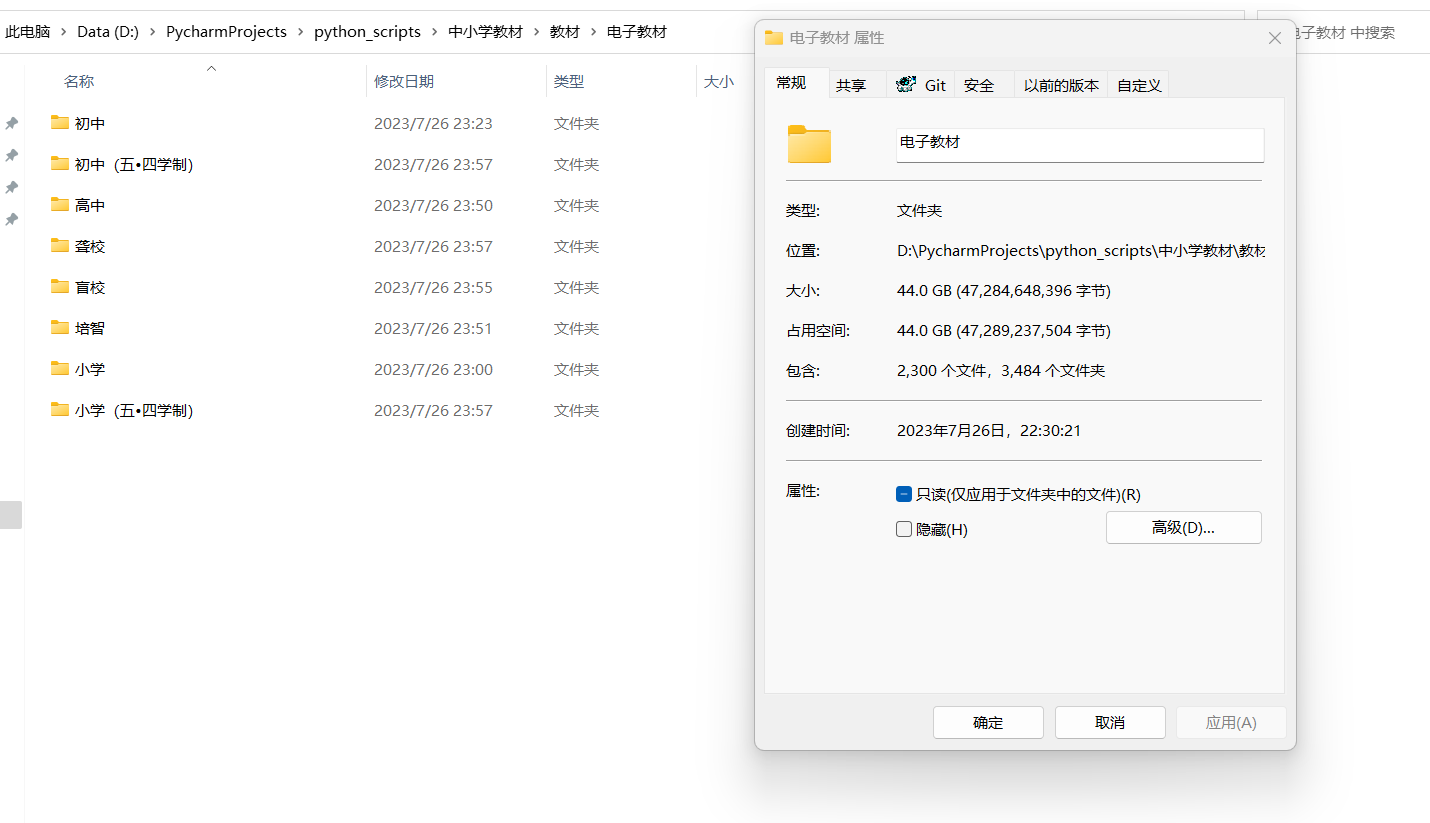Sort by 修改日期 column header
1430x823 pixels.
pos(404,82)
